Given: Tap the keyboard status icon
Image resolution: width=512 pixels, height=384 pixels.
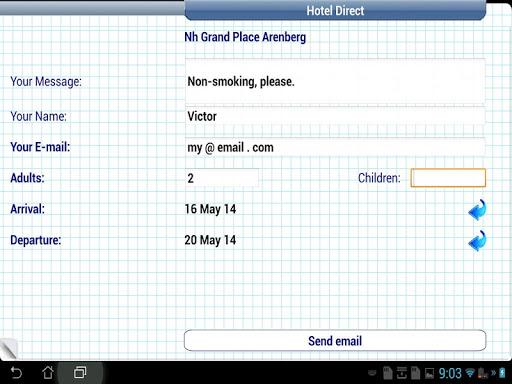Looking at the screenshot, I should (372, 373).
